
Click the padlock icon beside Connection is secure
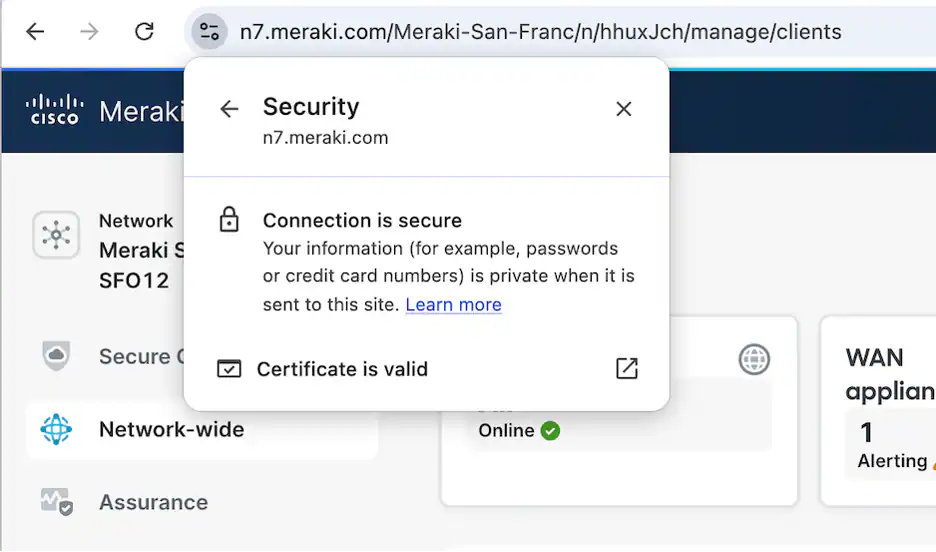[229, 220]
